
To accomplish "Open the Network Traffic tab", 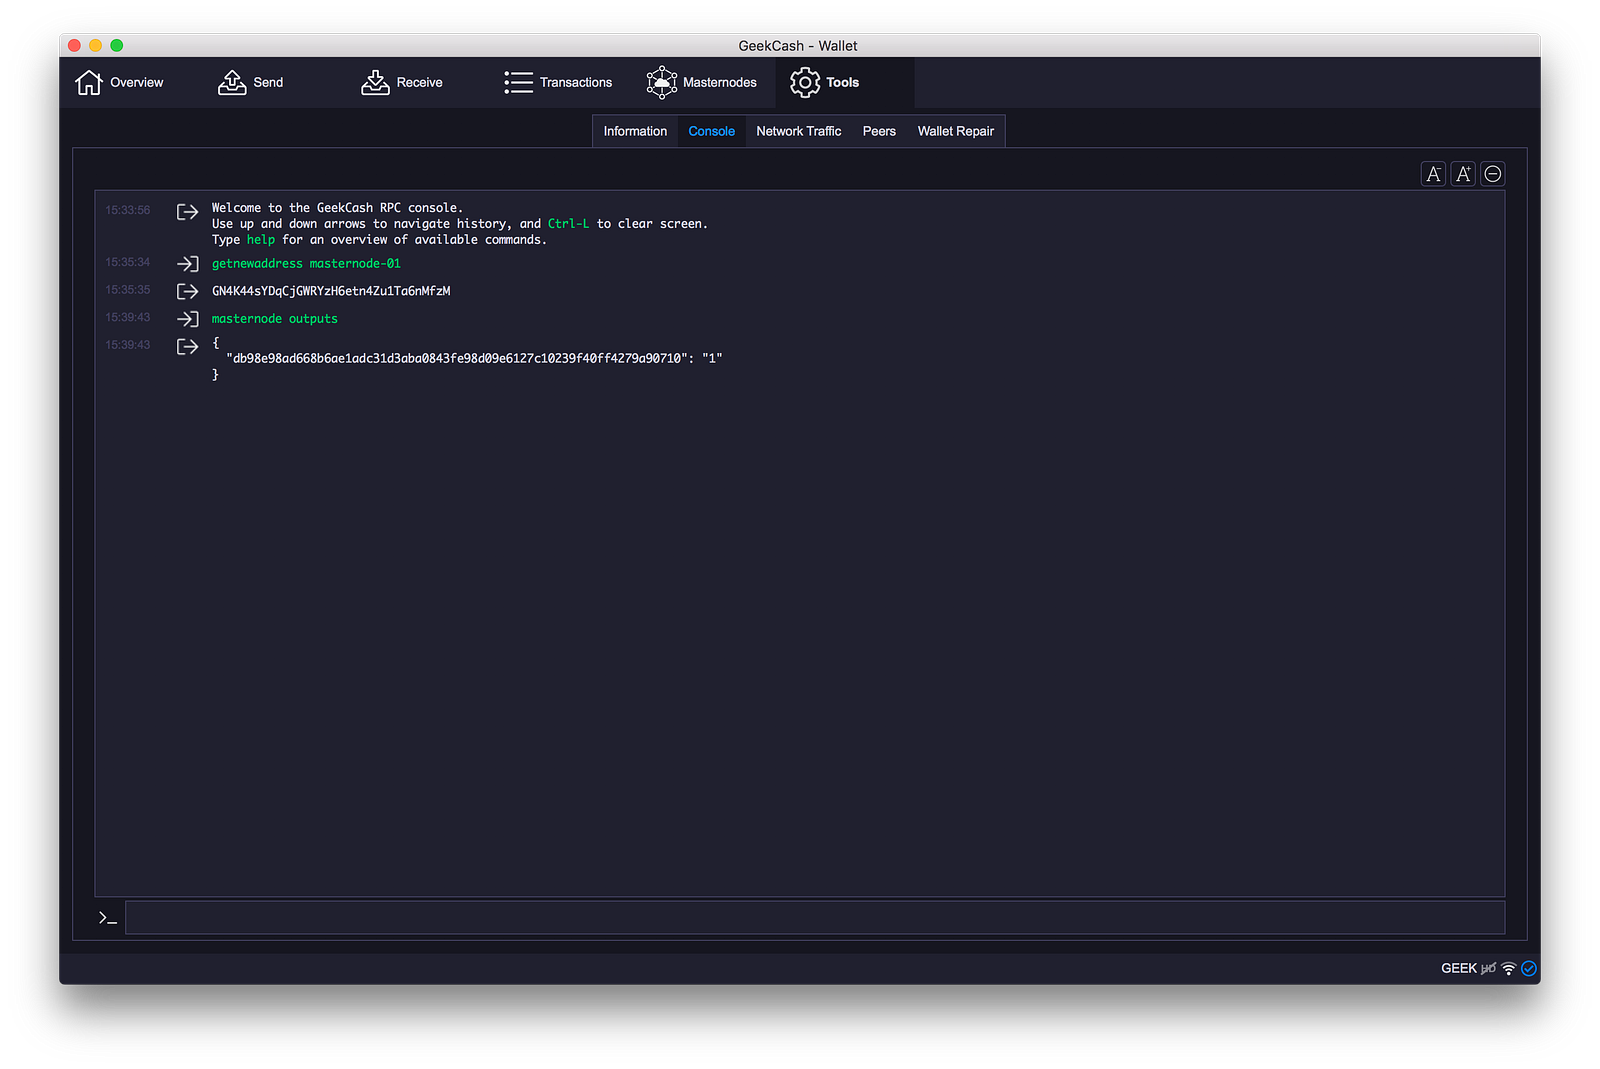I will click(x=798, y=131).
